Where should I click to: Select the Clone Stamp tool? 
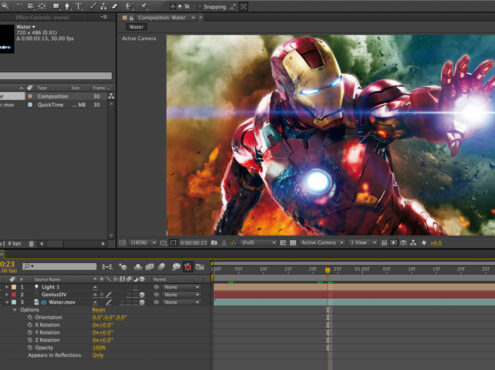104,6
